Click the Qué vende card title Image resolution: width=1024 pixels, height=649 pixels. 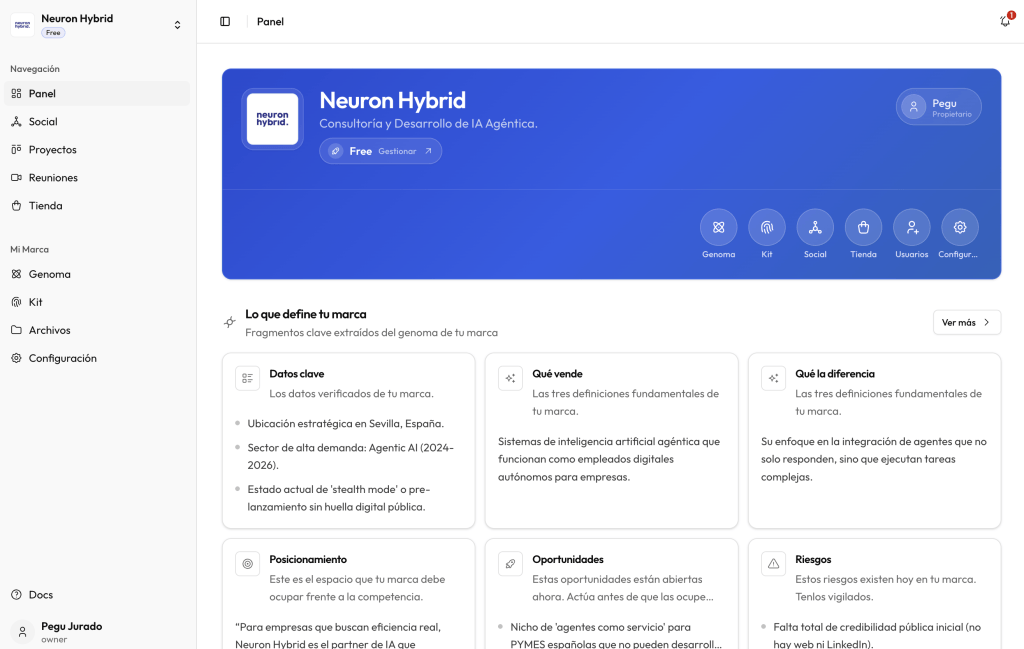(557, 373)
